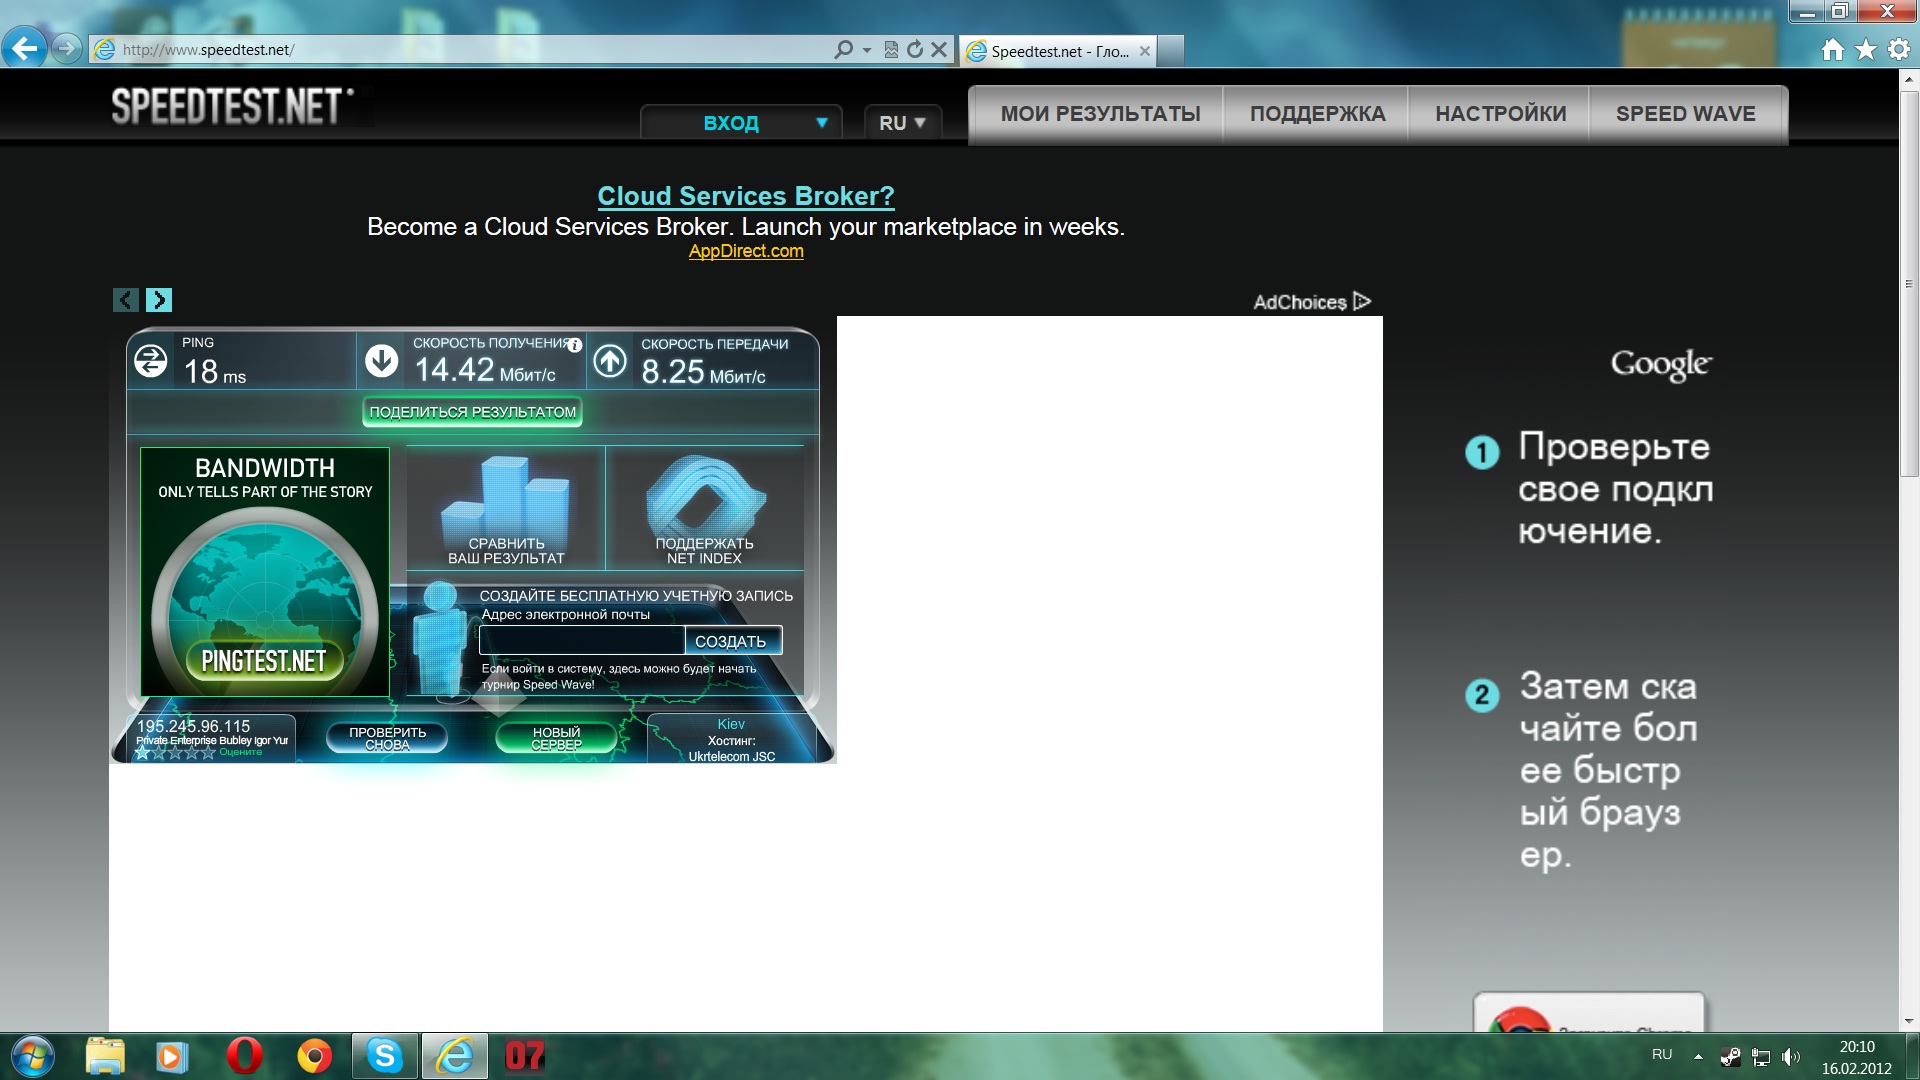Click the next ad arrow
Image resolution: width=1920 pixels, height=1080 pixels.
(x=159, y=300)
